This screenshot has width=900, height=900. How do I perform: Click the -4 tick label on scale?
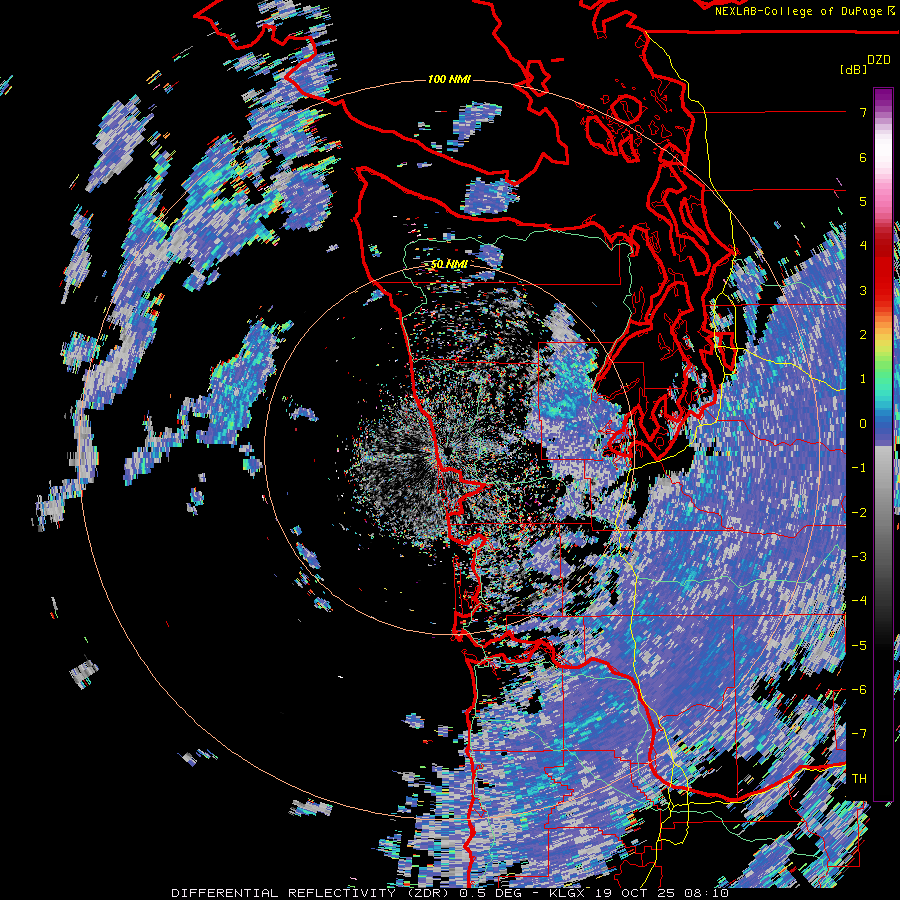(x=859, y=601)
